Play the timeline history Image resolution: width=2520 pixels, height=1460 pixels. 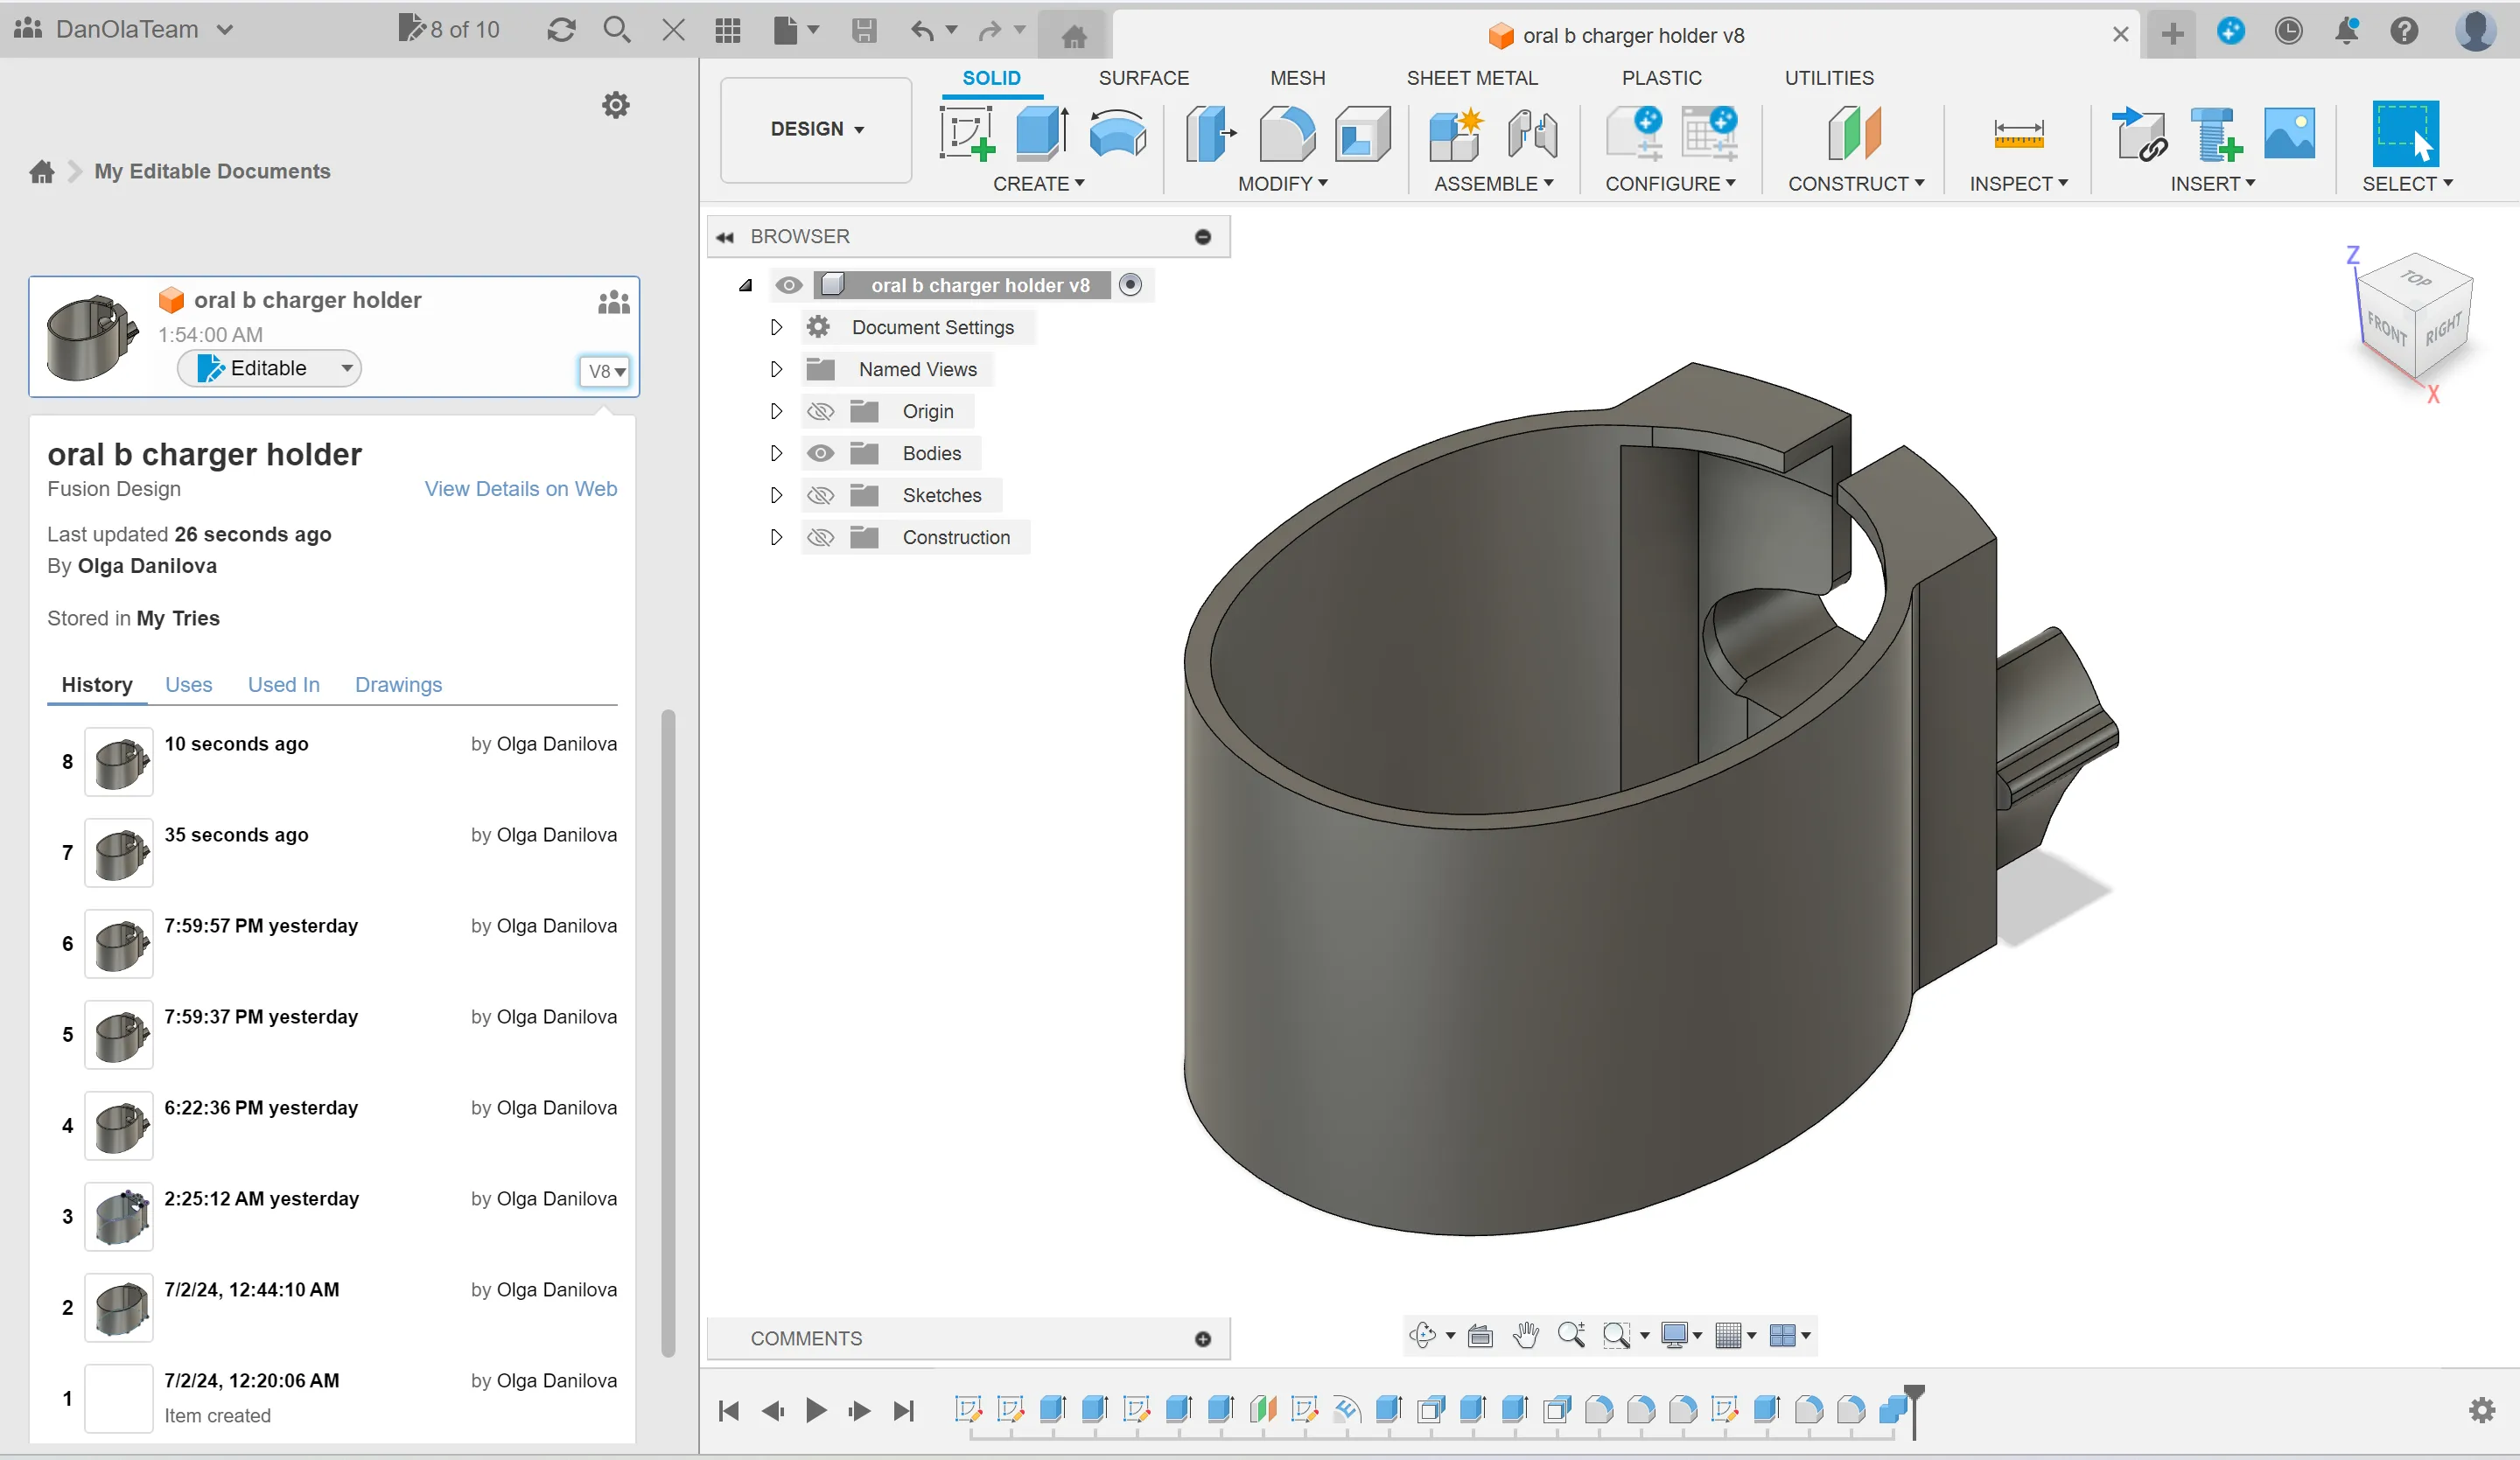[816, 1411]
